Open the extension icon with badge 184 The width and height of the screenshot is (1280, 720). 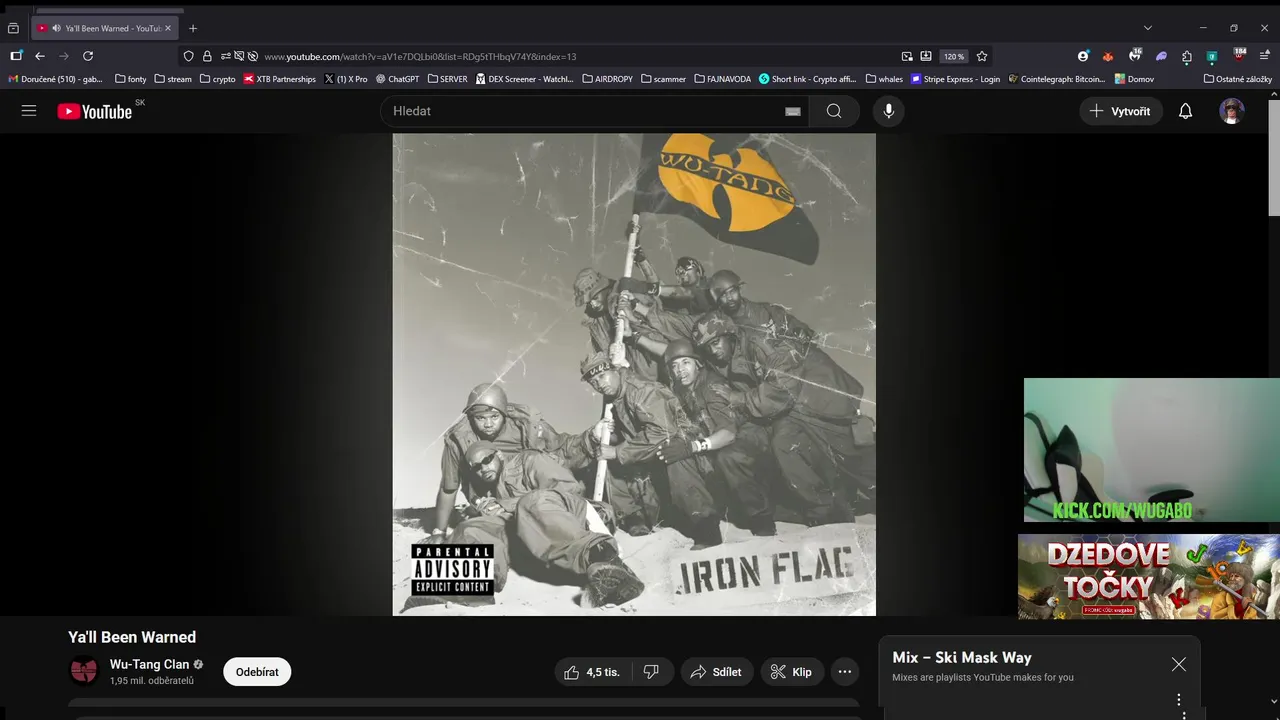[x=1238, y=56]
